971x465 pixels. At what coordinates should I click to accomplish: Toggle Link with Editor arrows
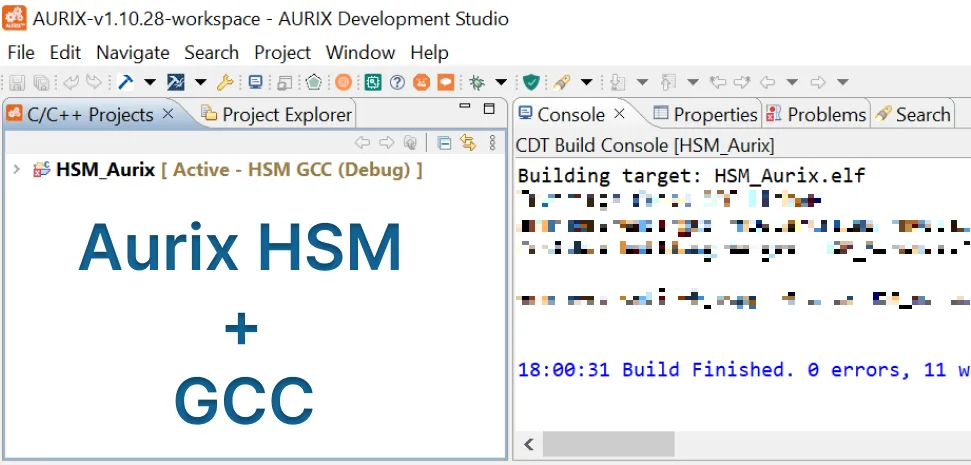click(468, 144)
